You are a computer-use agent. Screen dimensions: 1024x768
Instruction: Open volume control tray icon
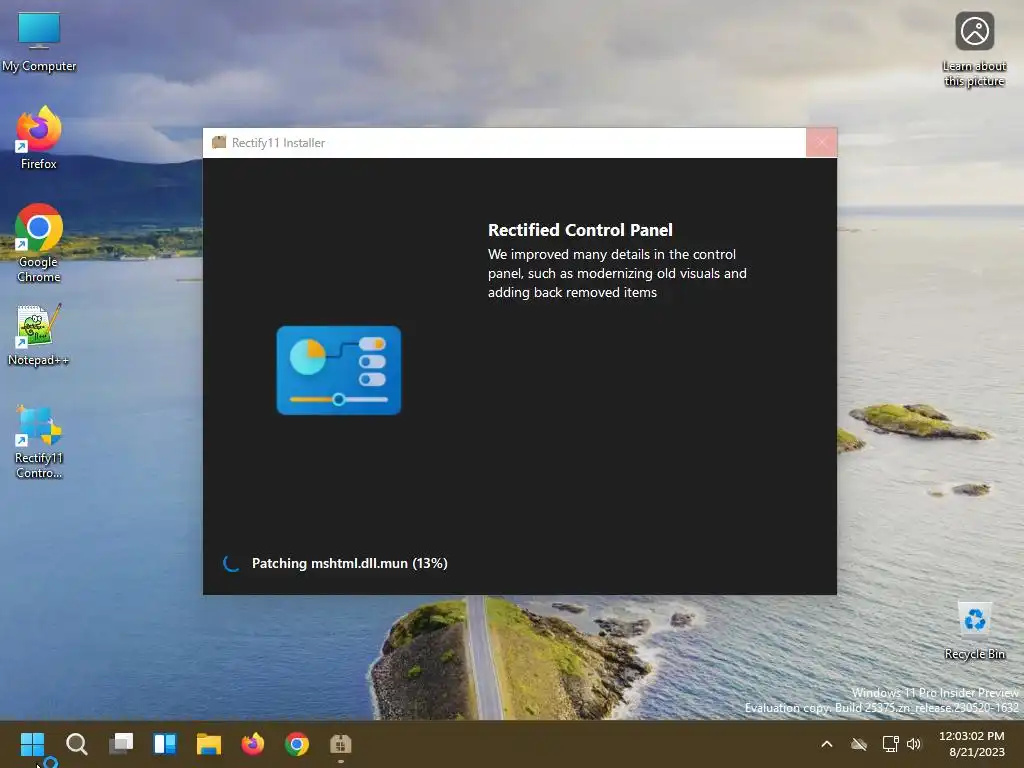tap(914, 744)
